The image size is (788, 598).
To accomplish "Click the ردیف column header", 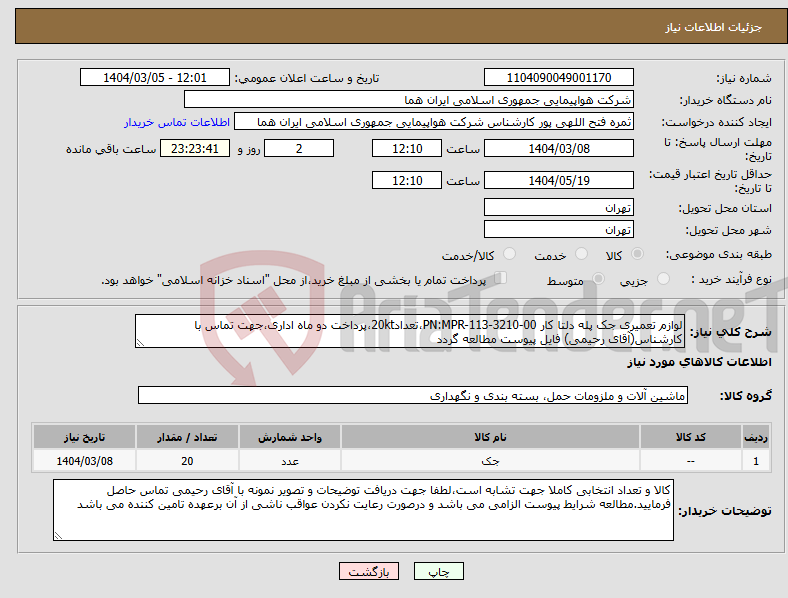I will [756, 437].
